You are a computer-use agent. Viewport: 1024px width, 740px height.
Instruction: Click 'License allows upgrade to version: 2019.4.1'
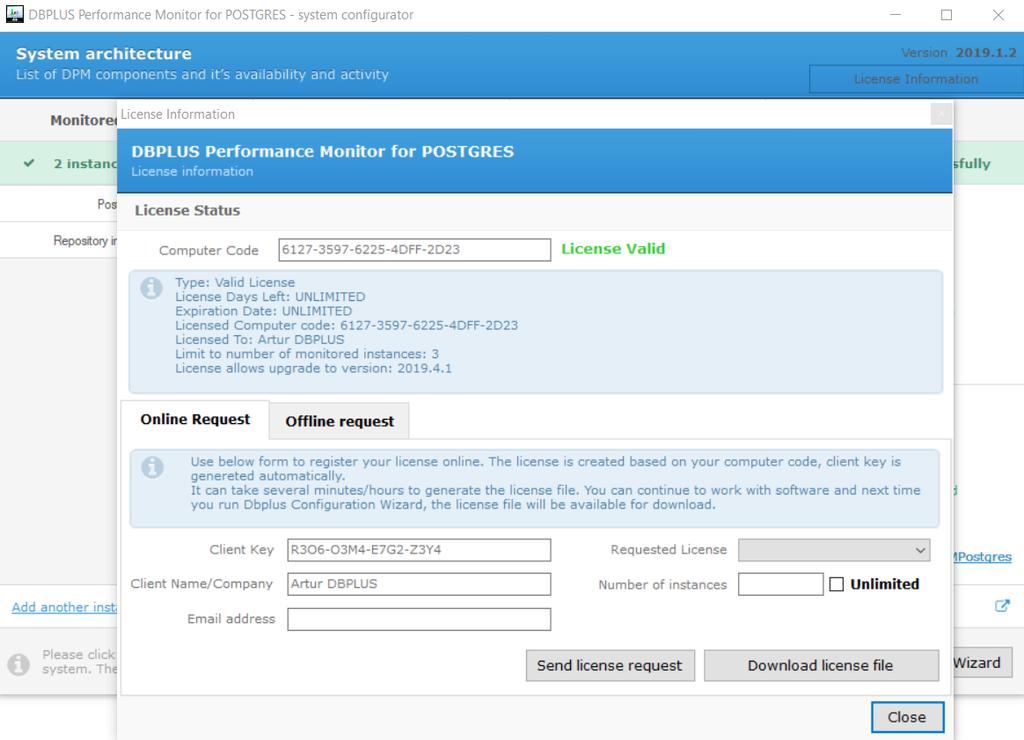pyautogui.click(x=313, y=368)
